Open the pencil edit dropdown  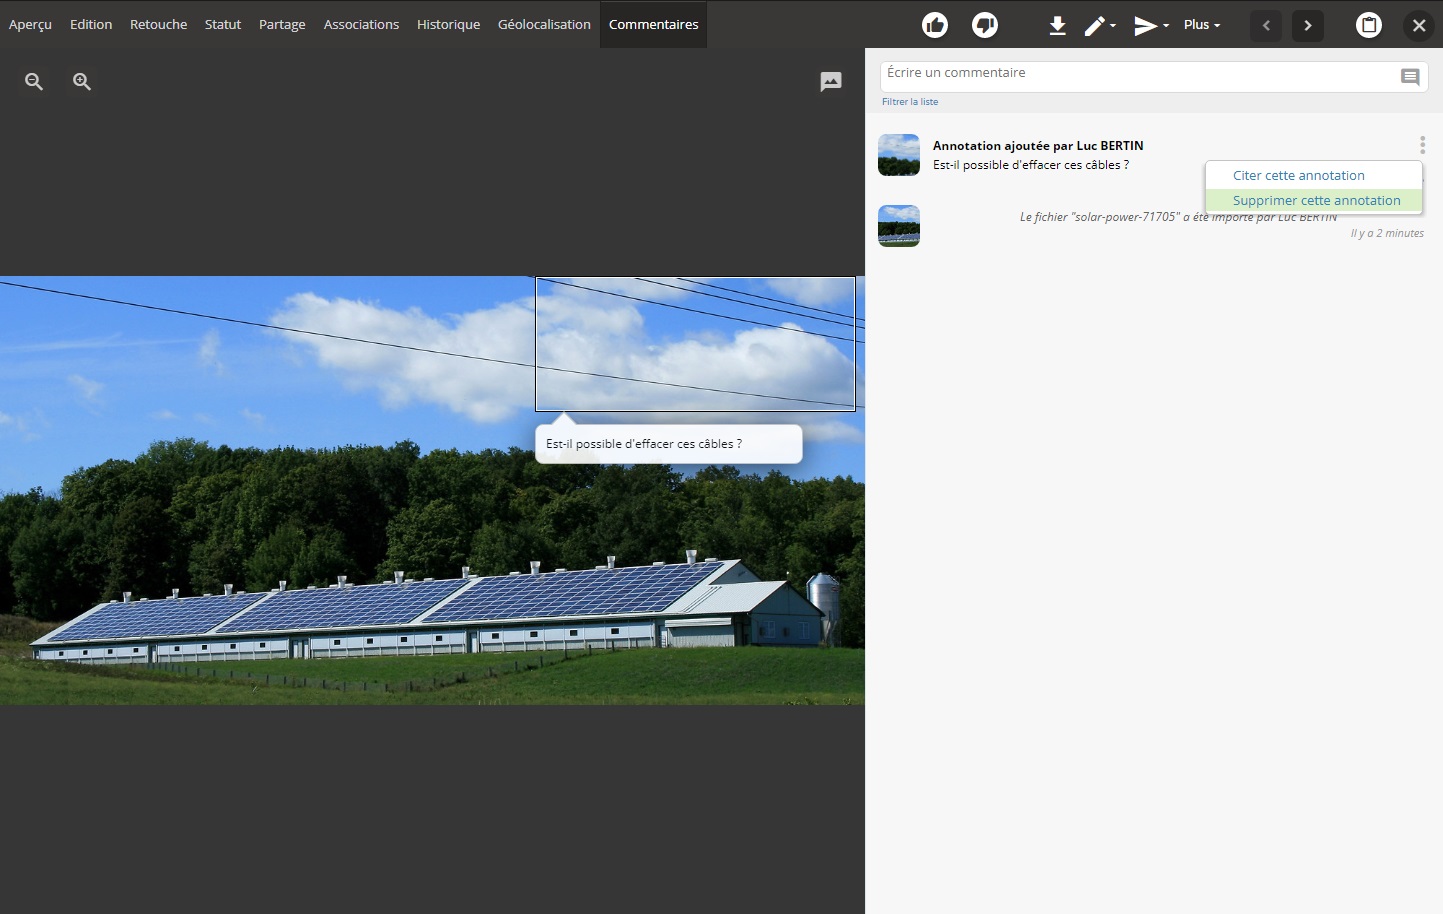(x=1100, y=25)
